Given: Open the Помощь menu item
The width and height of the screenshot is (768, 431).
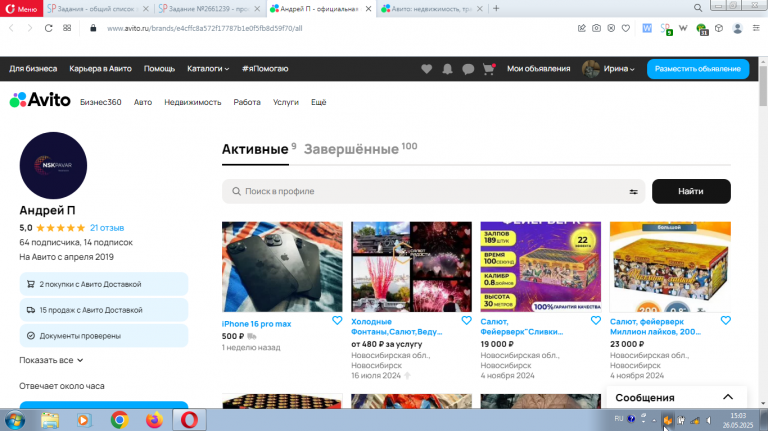Looking at the screenshot, I should point(159,69).
